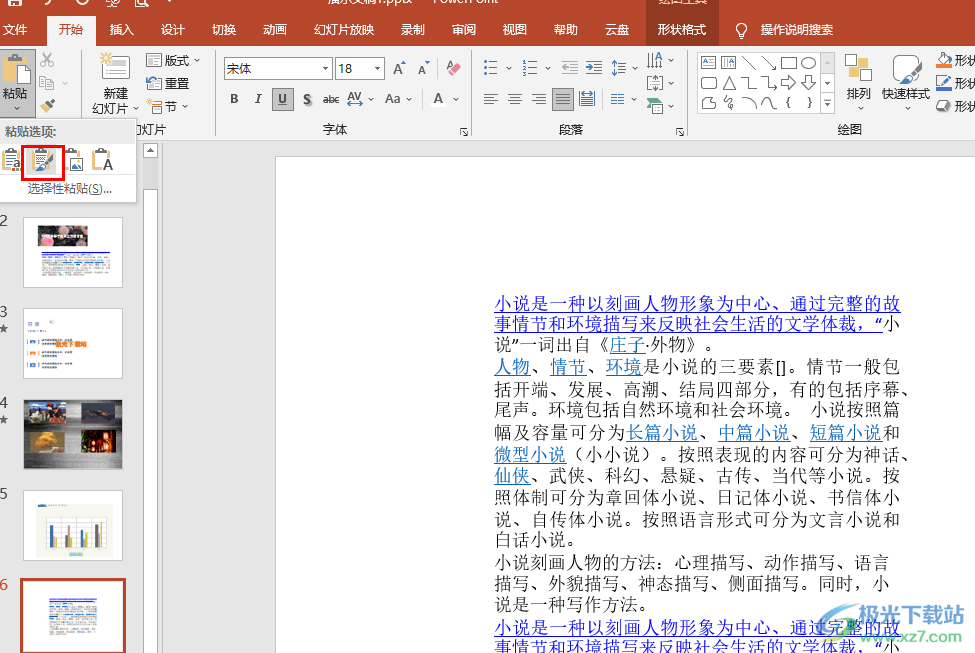Viewport: 975px width, 653px height.
Task: Select the keep text only paste option
Action: coord(103,161)
